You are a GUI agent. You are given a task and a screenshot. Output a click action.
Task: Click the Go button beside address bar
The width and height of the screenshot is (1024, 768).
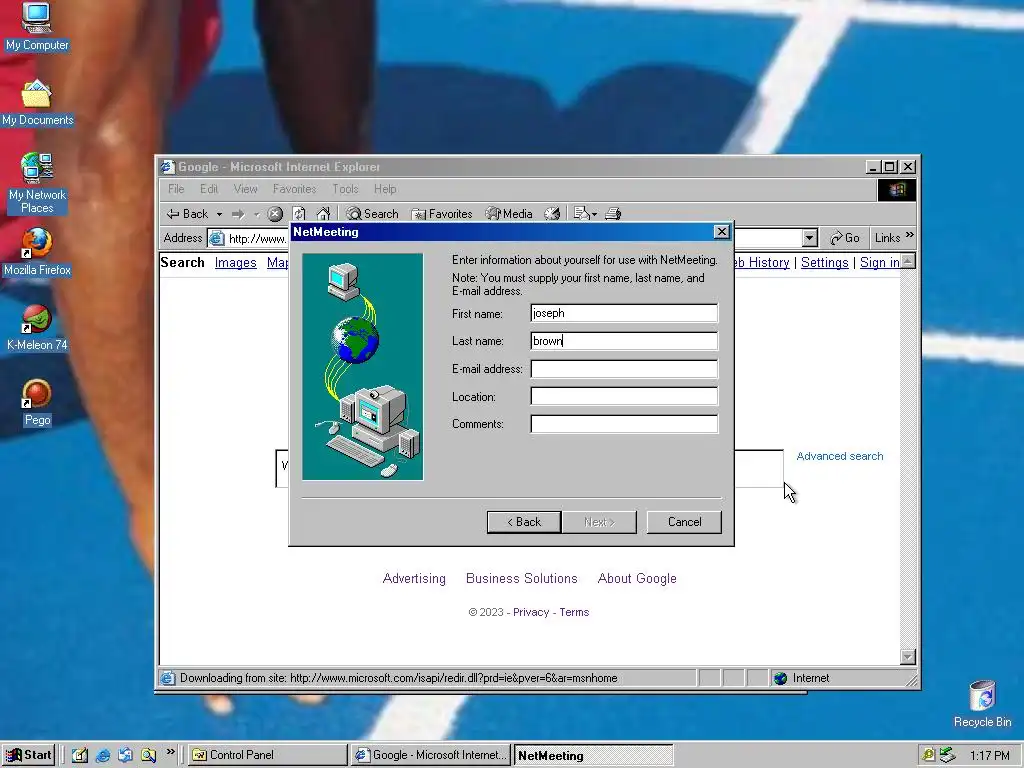click(x=845, y=238)
